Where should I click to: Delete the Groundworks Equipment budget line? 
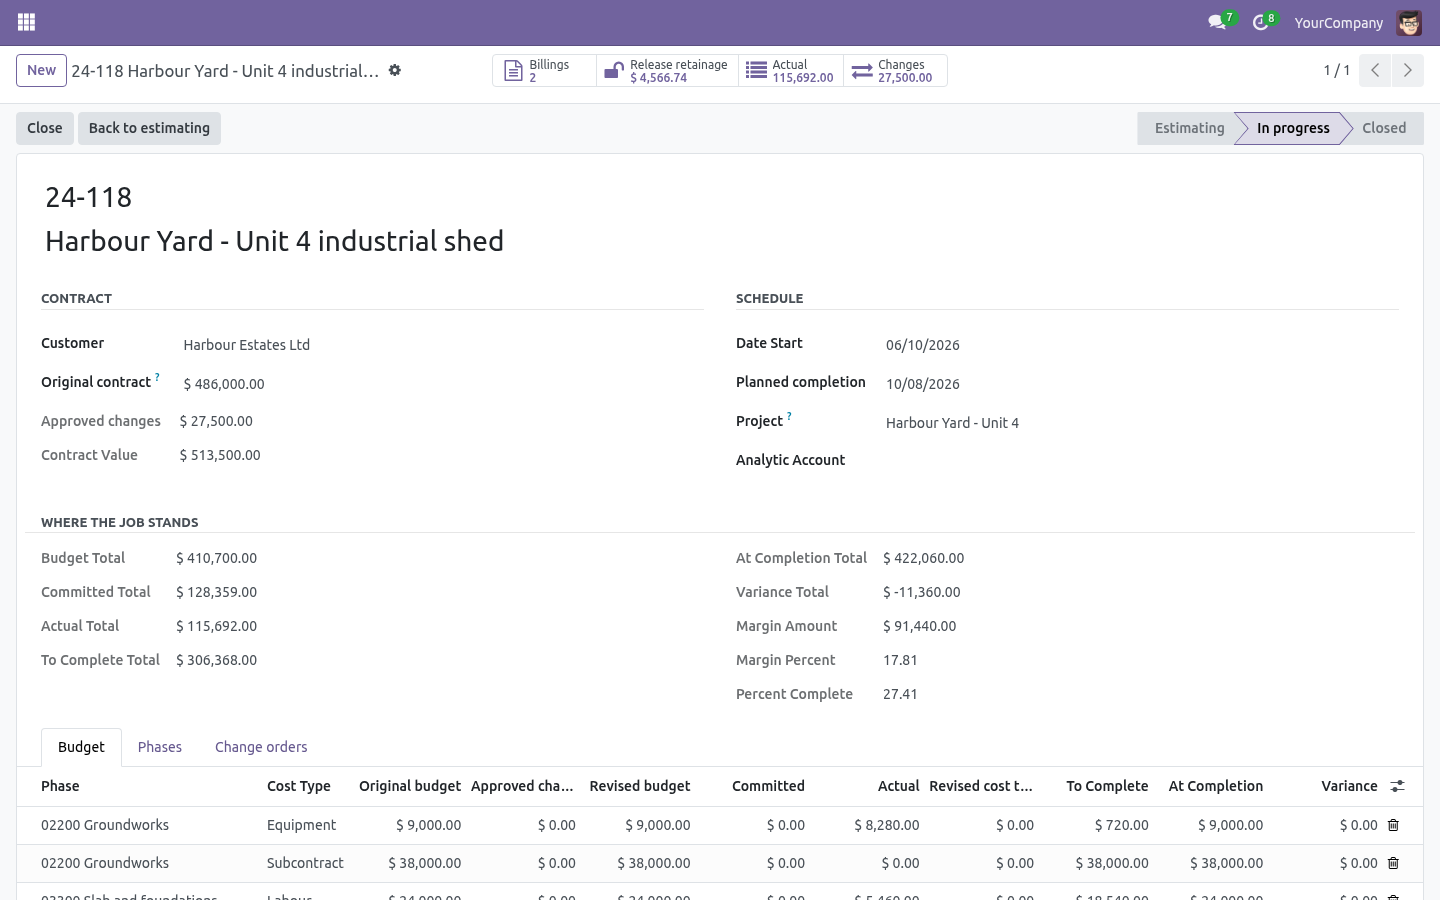point(1393,825)
